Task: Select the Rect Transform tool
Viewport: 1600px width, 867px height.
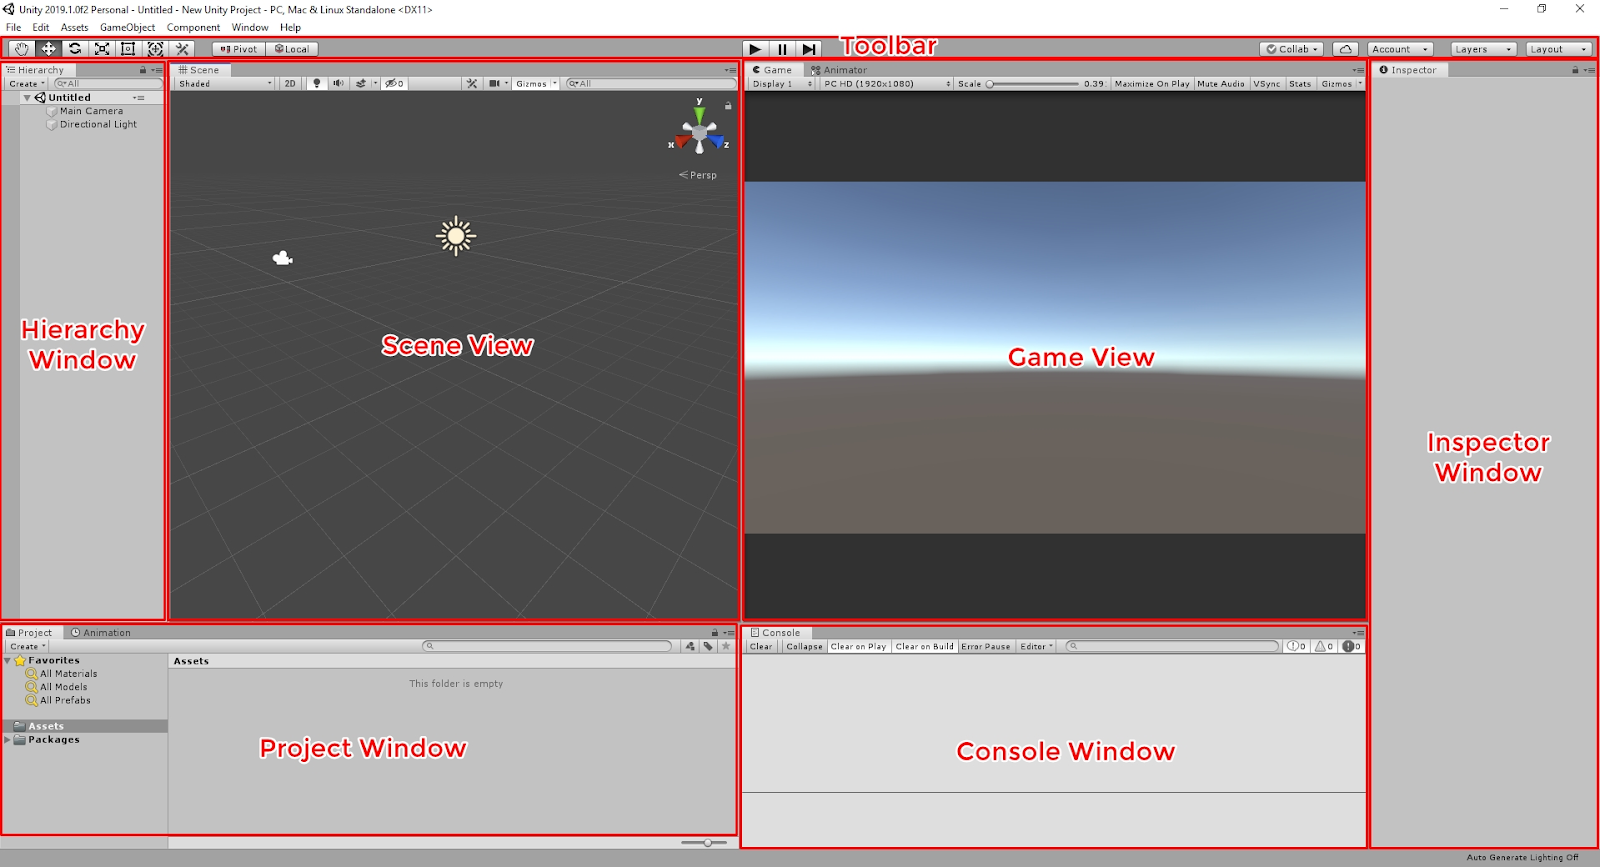Action: click(x=128, y=49)
